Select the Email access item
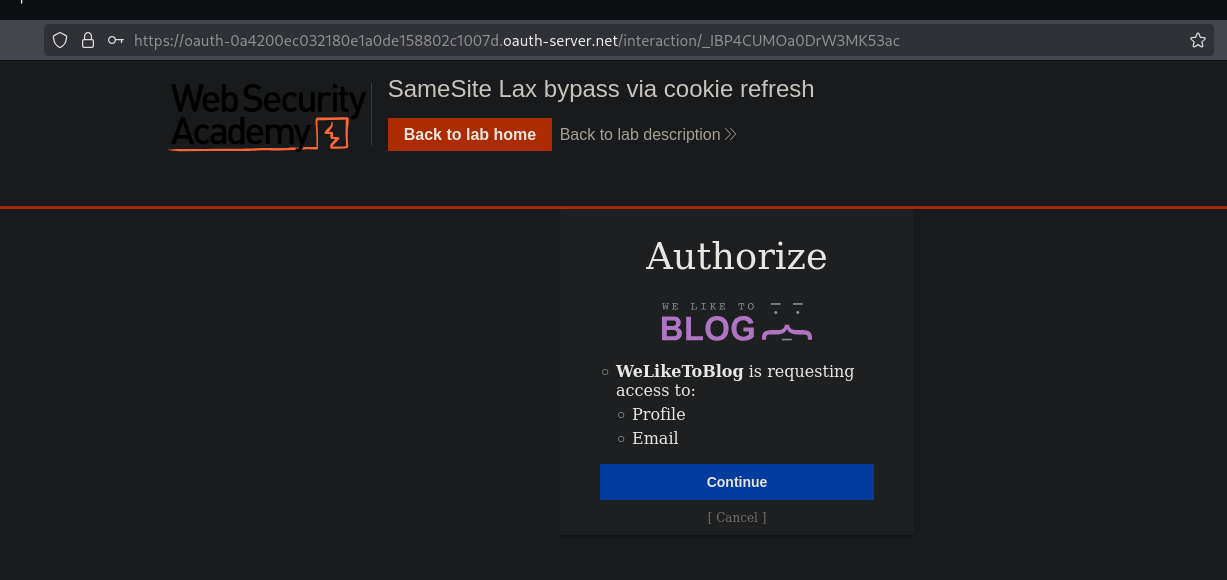Screen dimensions: 1227x580 (x=655, y=438)
